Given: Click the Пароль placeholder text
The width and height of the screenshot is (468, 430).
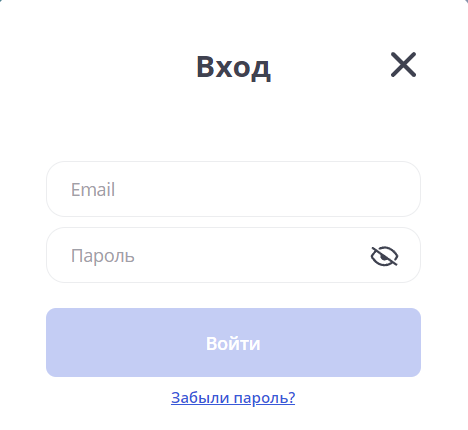Looking at the screenshot, I should coord(103,256).
